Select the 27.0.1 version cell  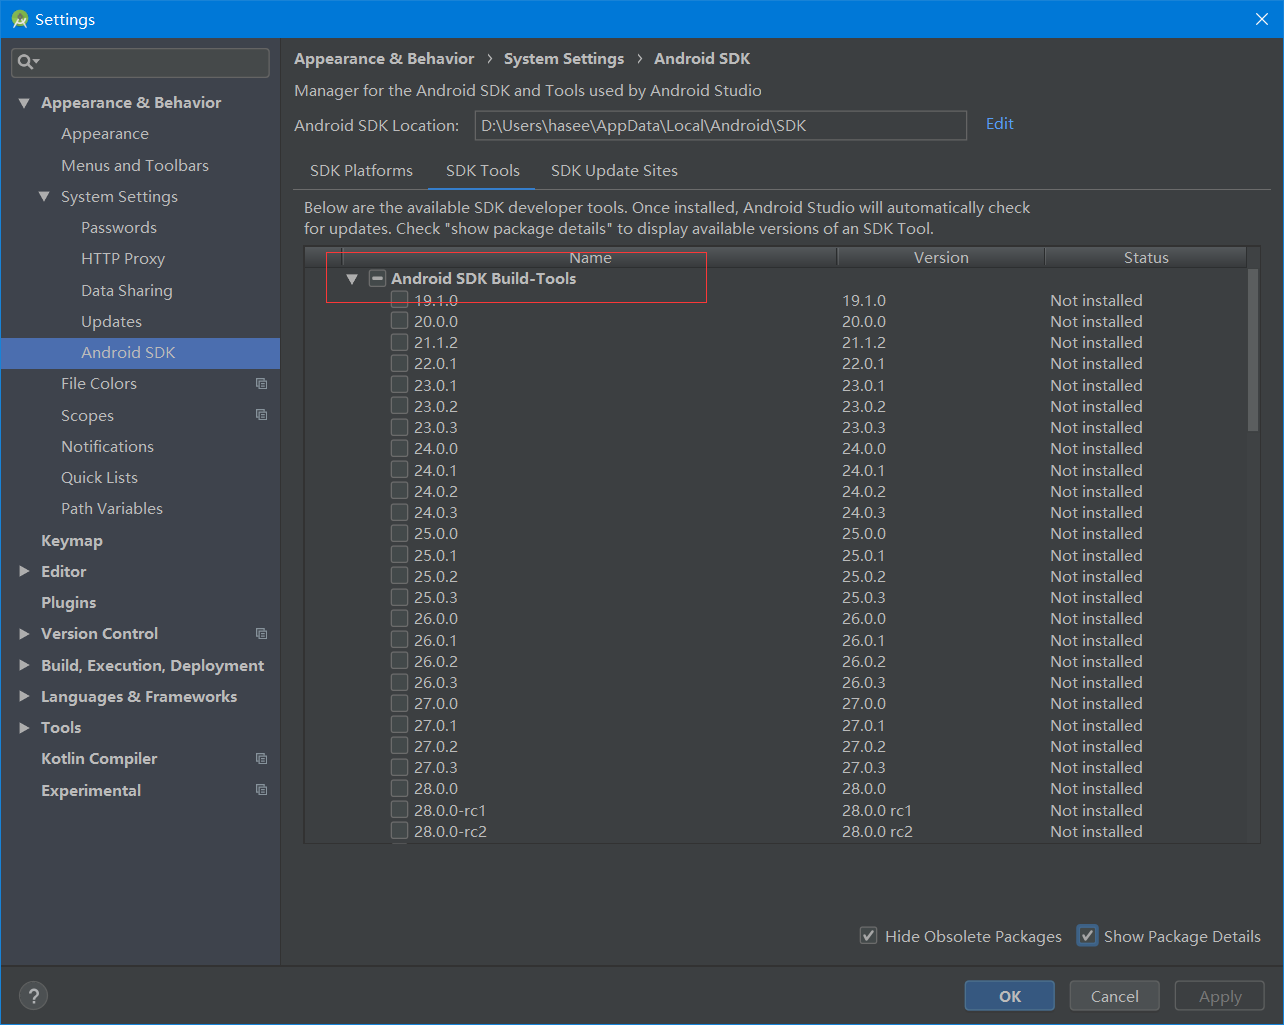click(863, 725)
